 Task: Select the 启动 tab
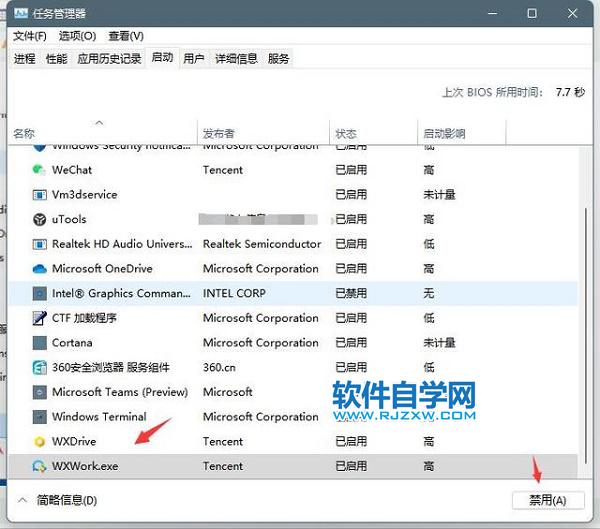(x=162, y=58)
